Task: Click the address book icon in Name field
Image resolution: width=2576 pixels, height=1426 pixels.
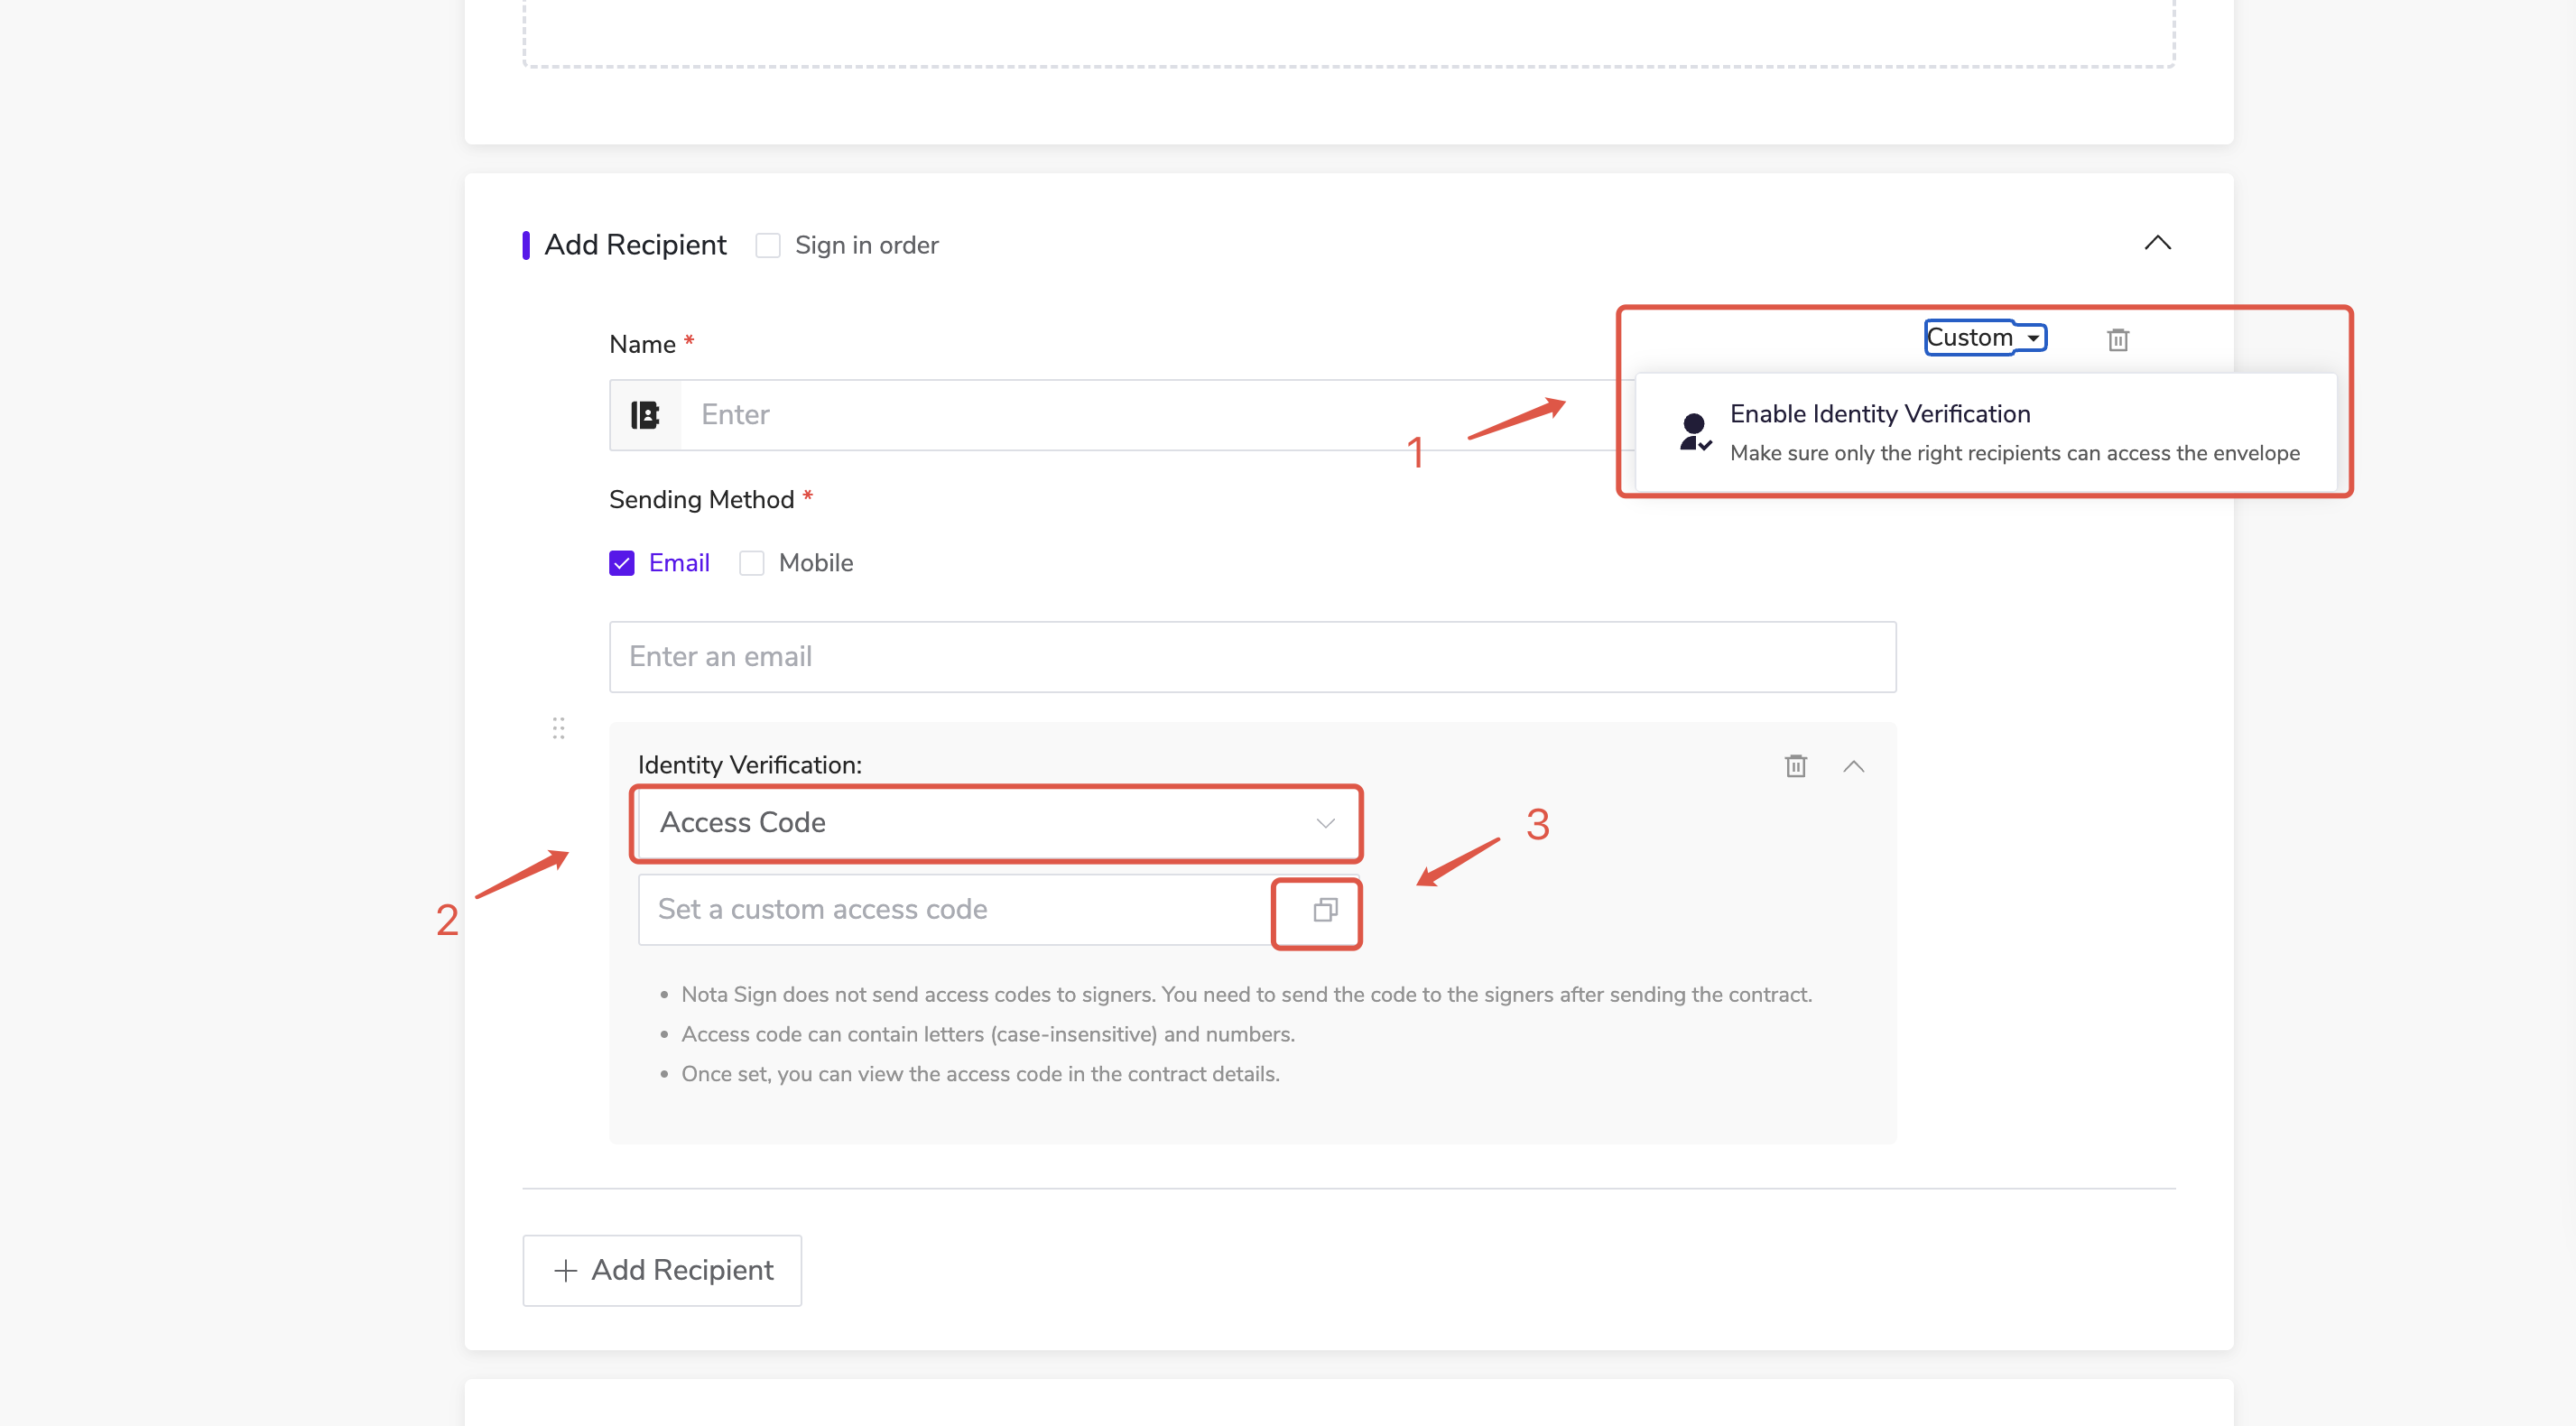Action: pos(645,415)
